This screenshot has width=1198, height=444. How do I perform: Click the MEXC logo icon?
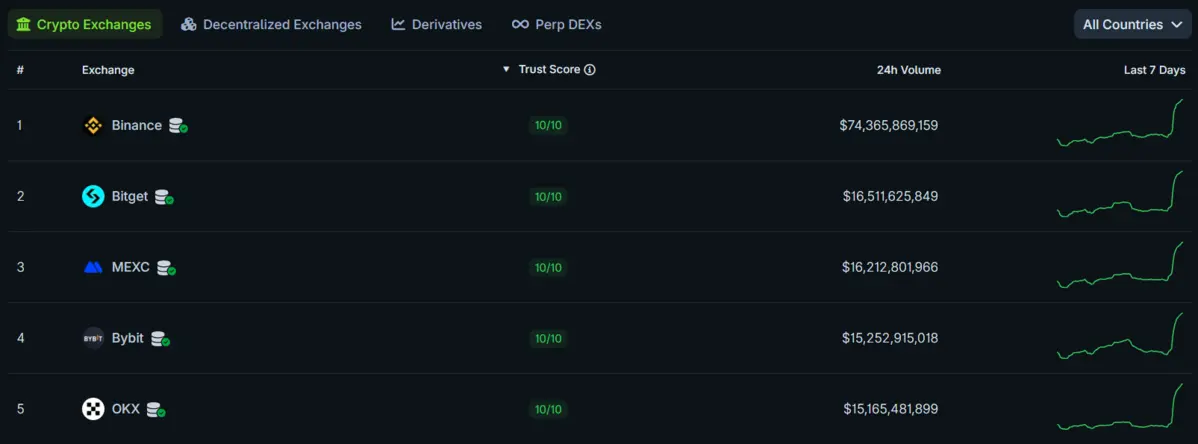(x=93, y=268)
